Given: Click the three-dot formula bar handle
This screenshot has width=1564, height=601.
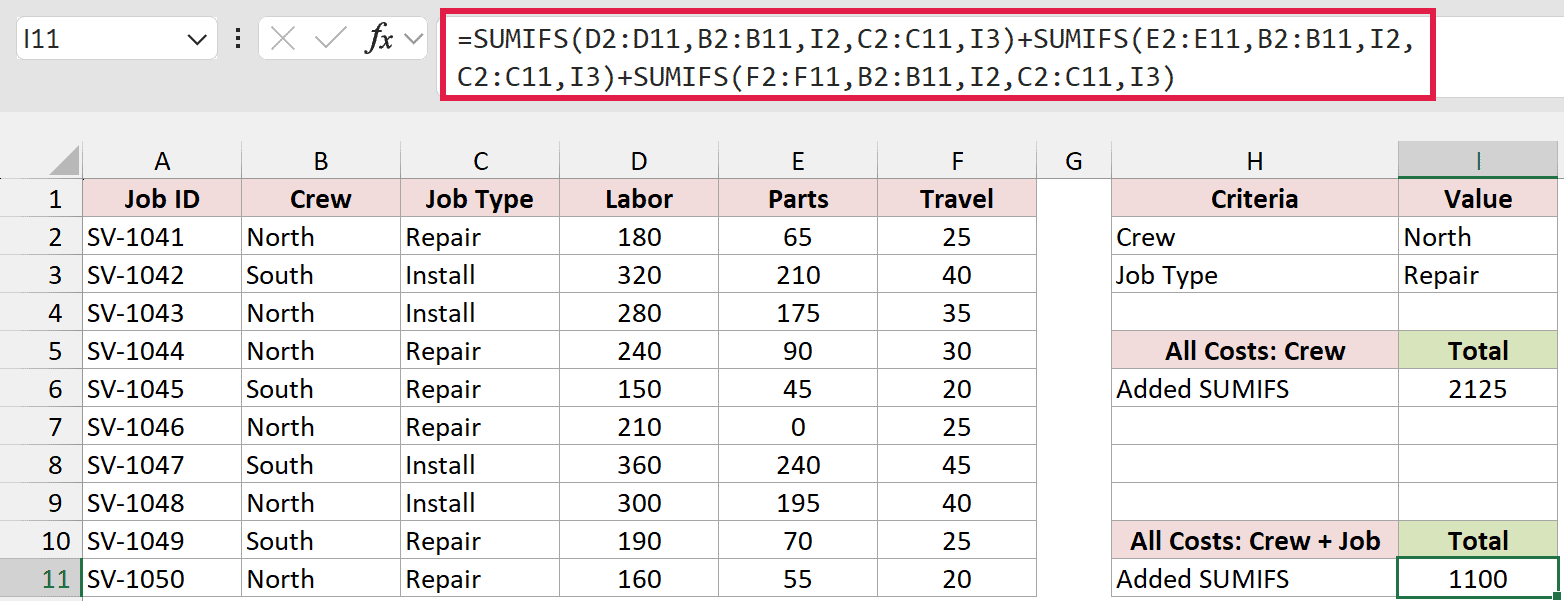Looking at the screenshot, I should (238, 39).
